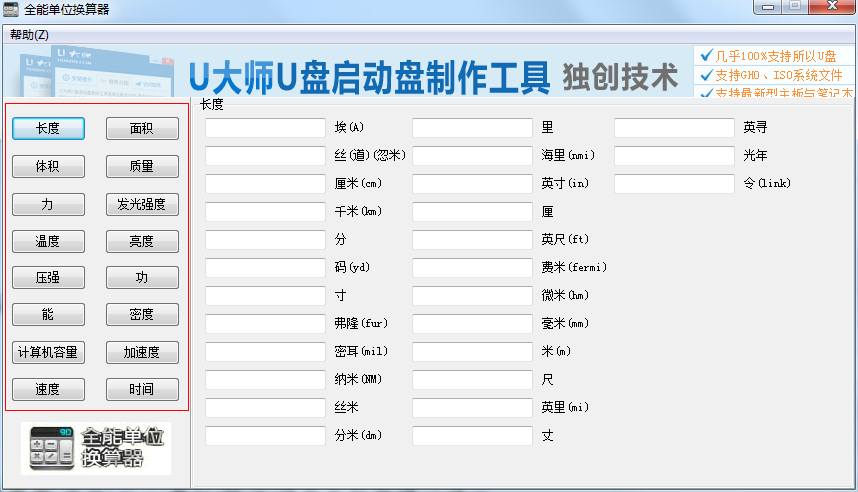Image resolution: width=858 pixels, height=492 pixels.
Task: Focus the 密耳(mil) input box
Action: click(x=265, y=352)
